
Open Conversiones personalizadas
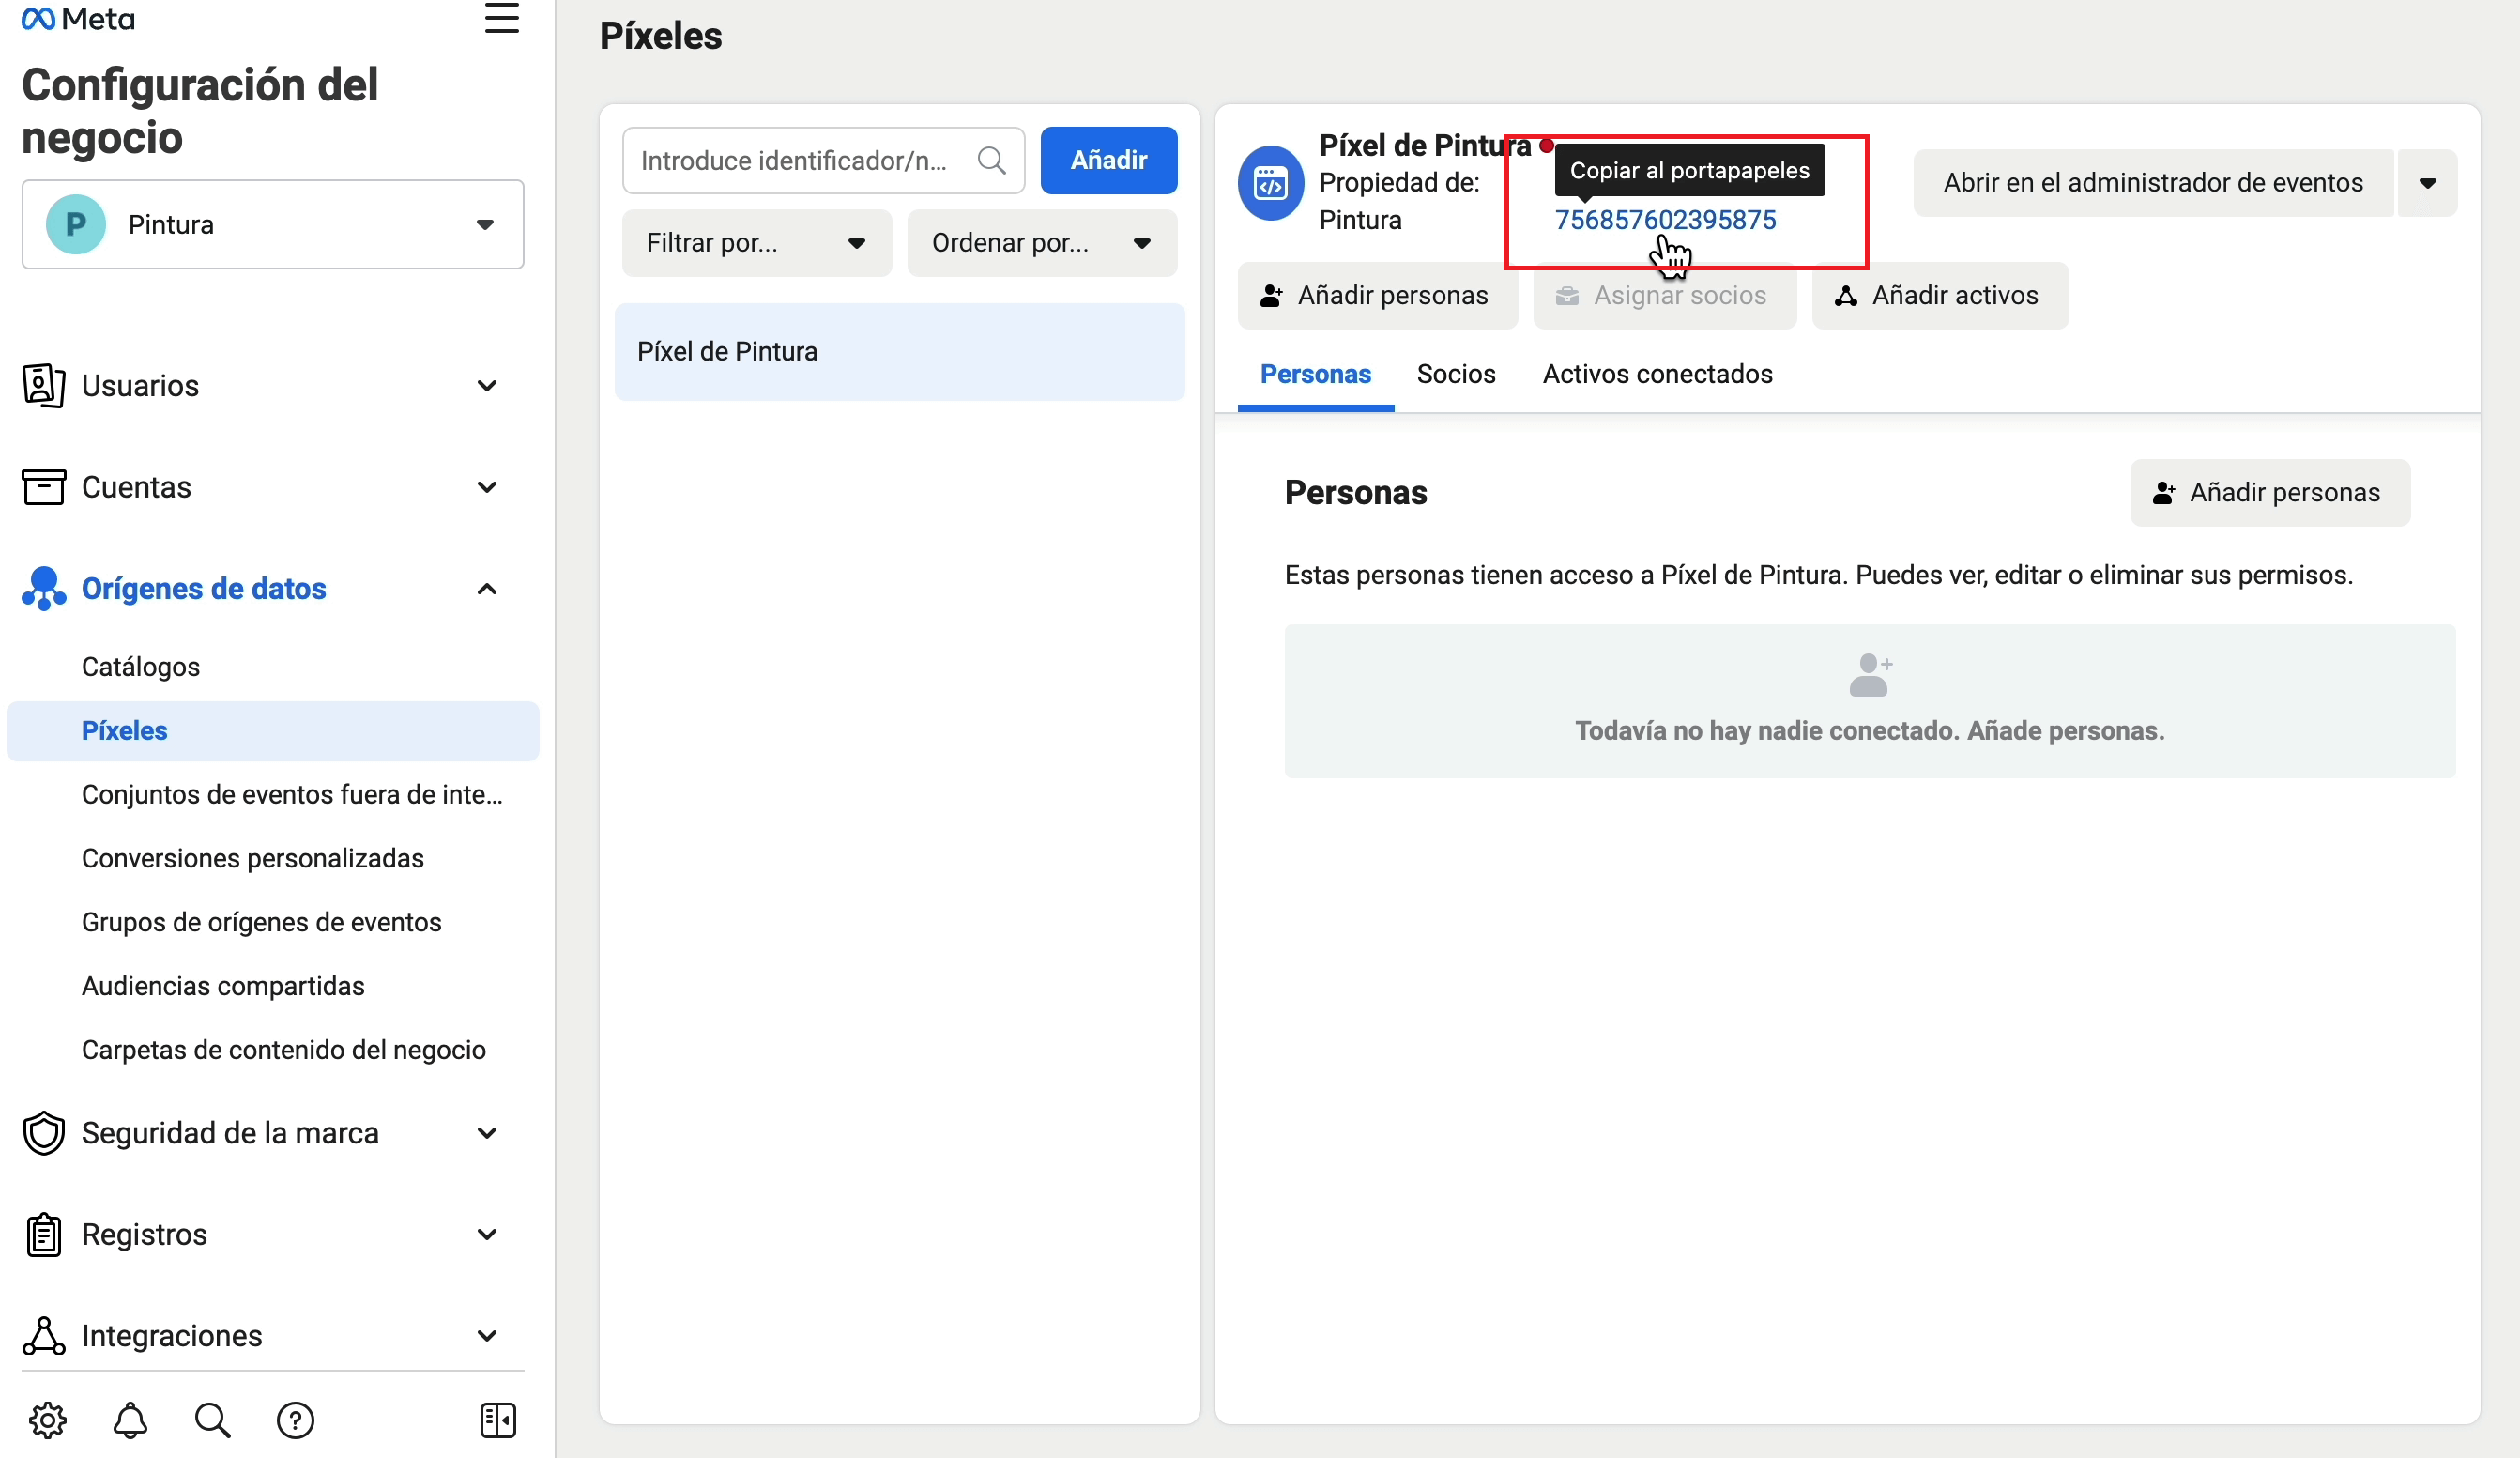coord(252,858)
